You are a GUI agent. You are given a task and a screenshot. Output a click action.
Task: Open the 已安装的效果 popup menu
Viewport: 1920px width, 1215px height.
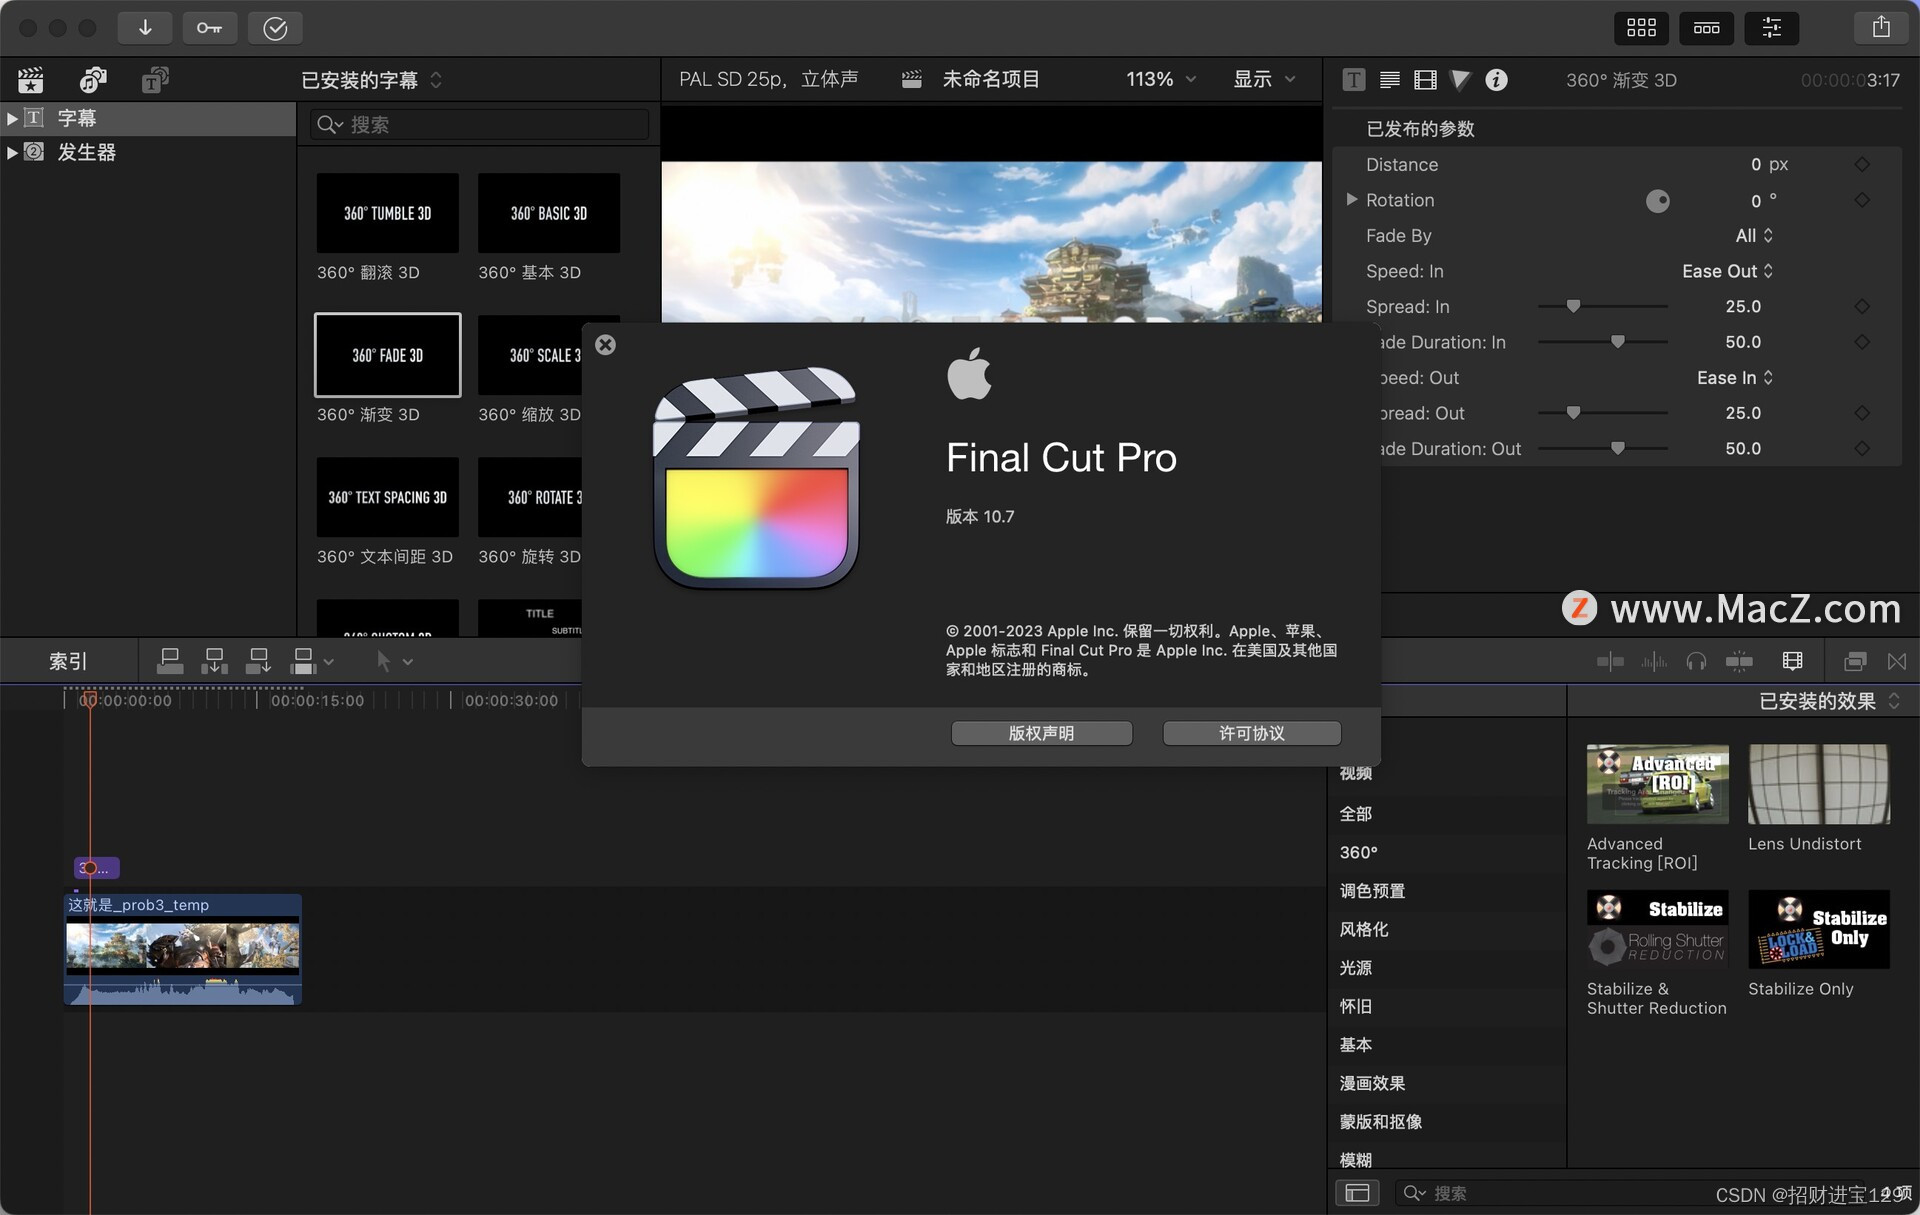[x=1829, y=701]
